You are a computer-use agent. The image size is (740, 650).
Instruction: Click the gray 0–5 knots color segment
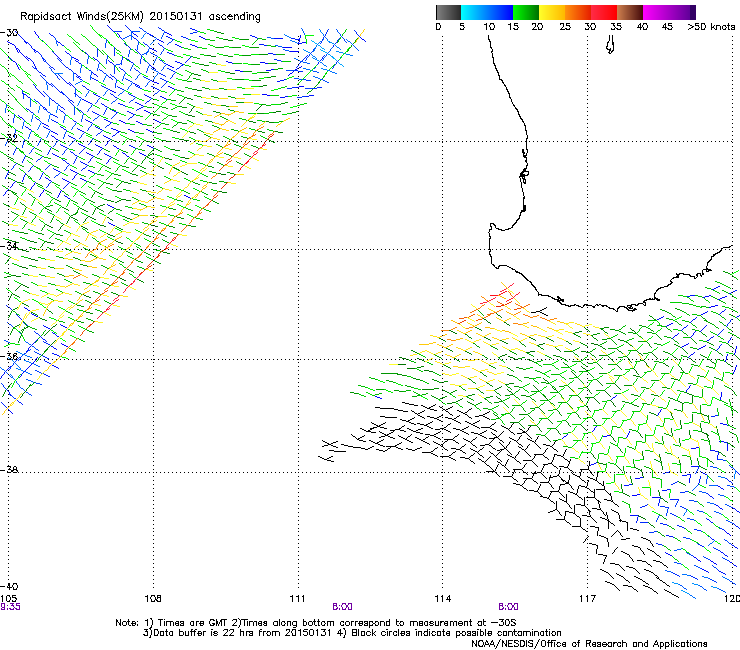(x=448, y=12)
